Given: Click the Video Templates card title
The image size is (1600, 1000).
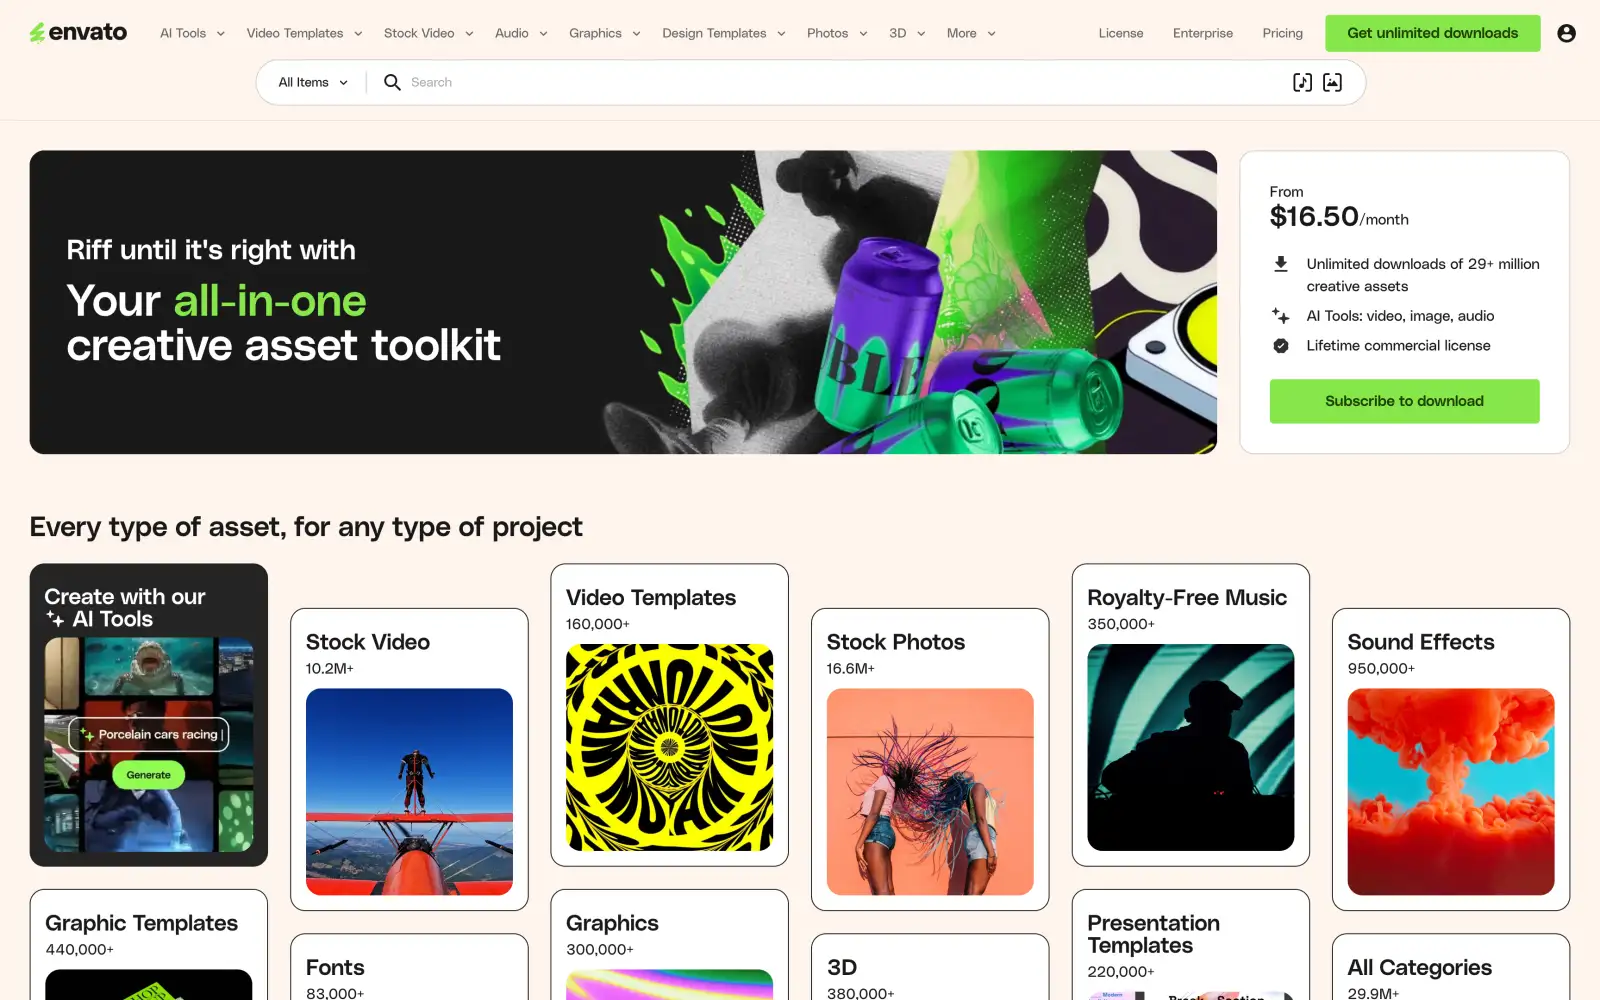Looking at the screenshot, I should point(651,597).
